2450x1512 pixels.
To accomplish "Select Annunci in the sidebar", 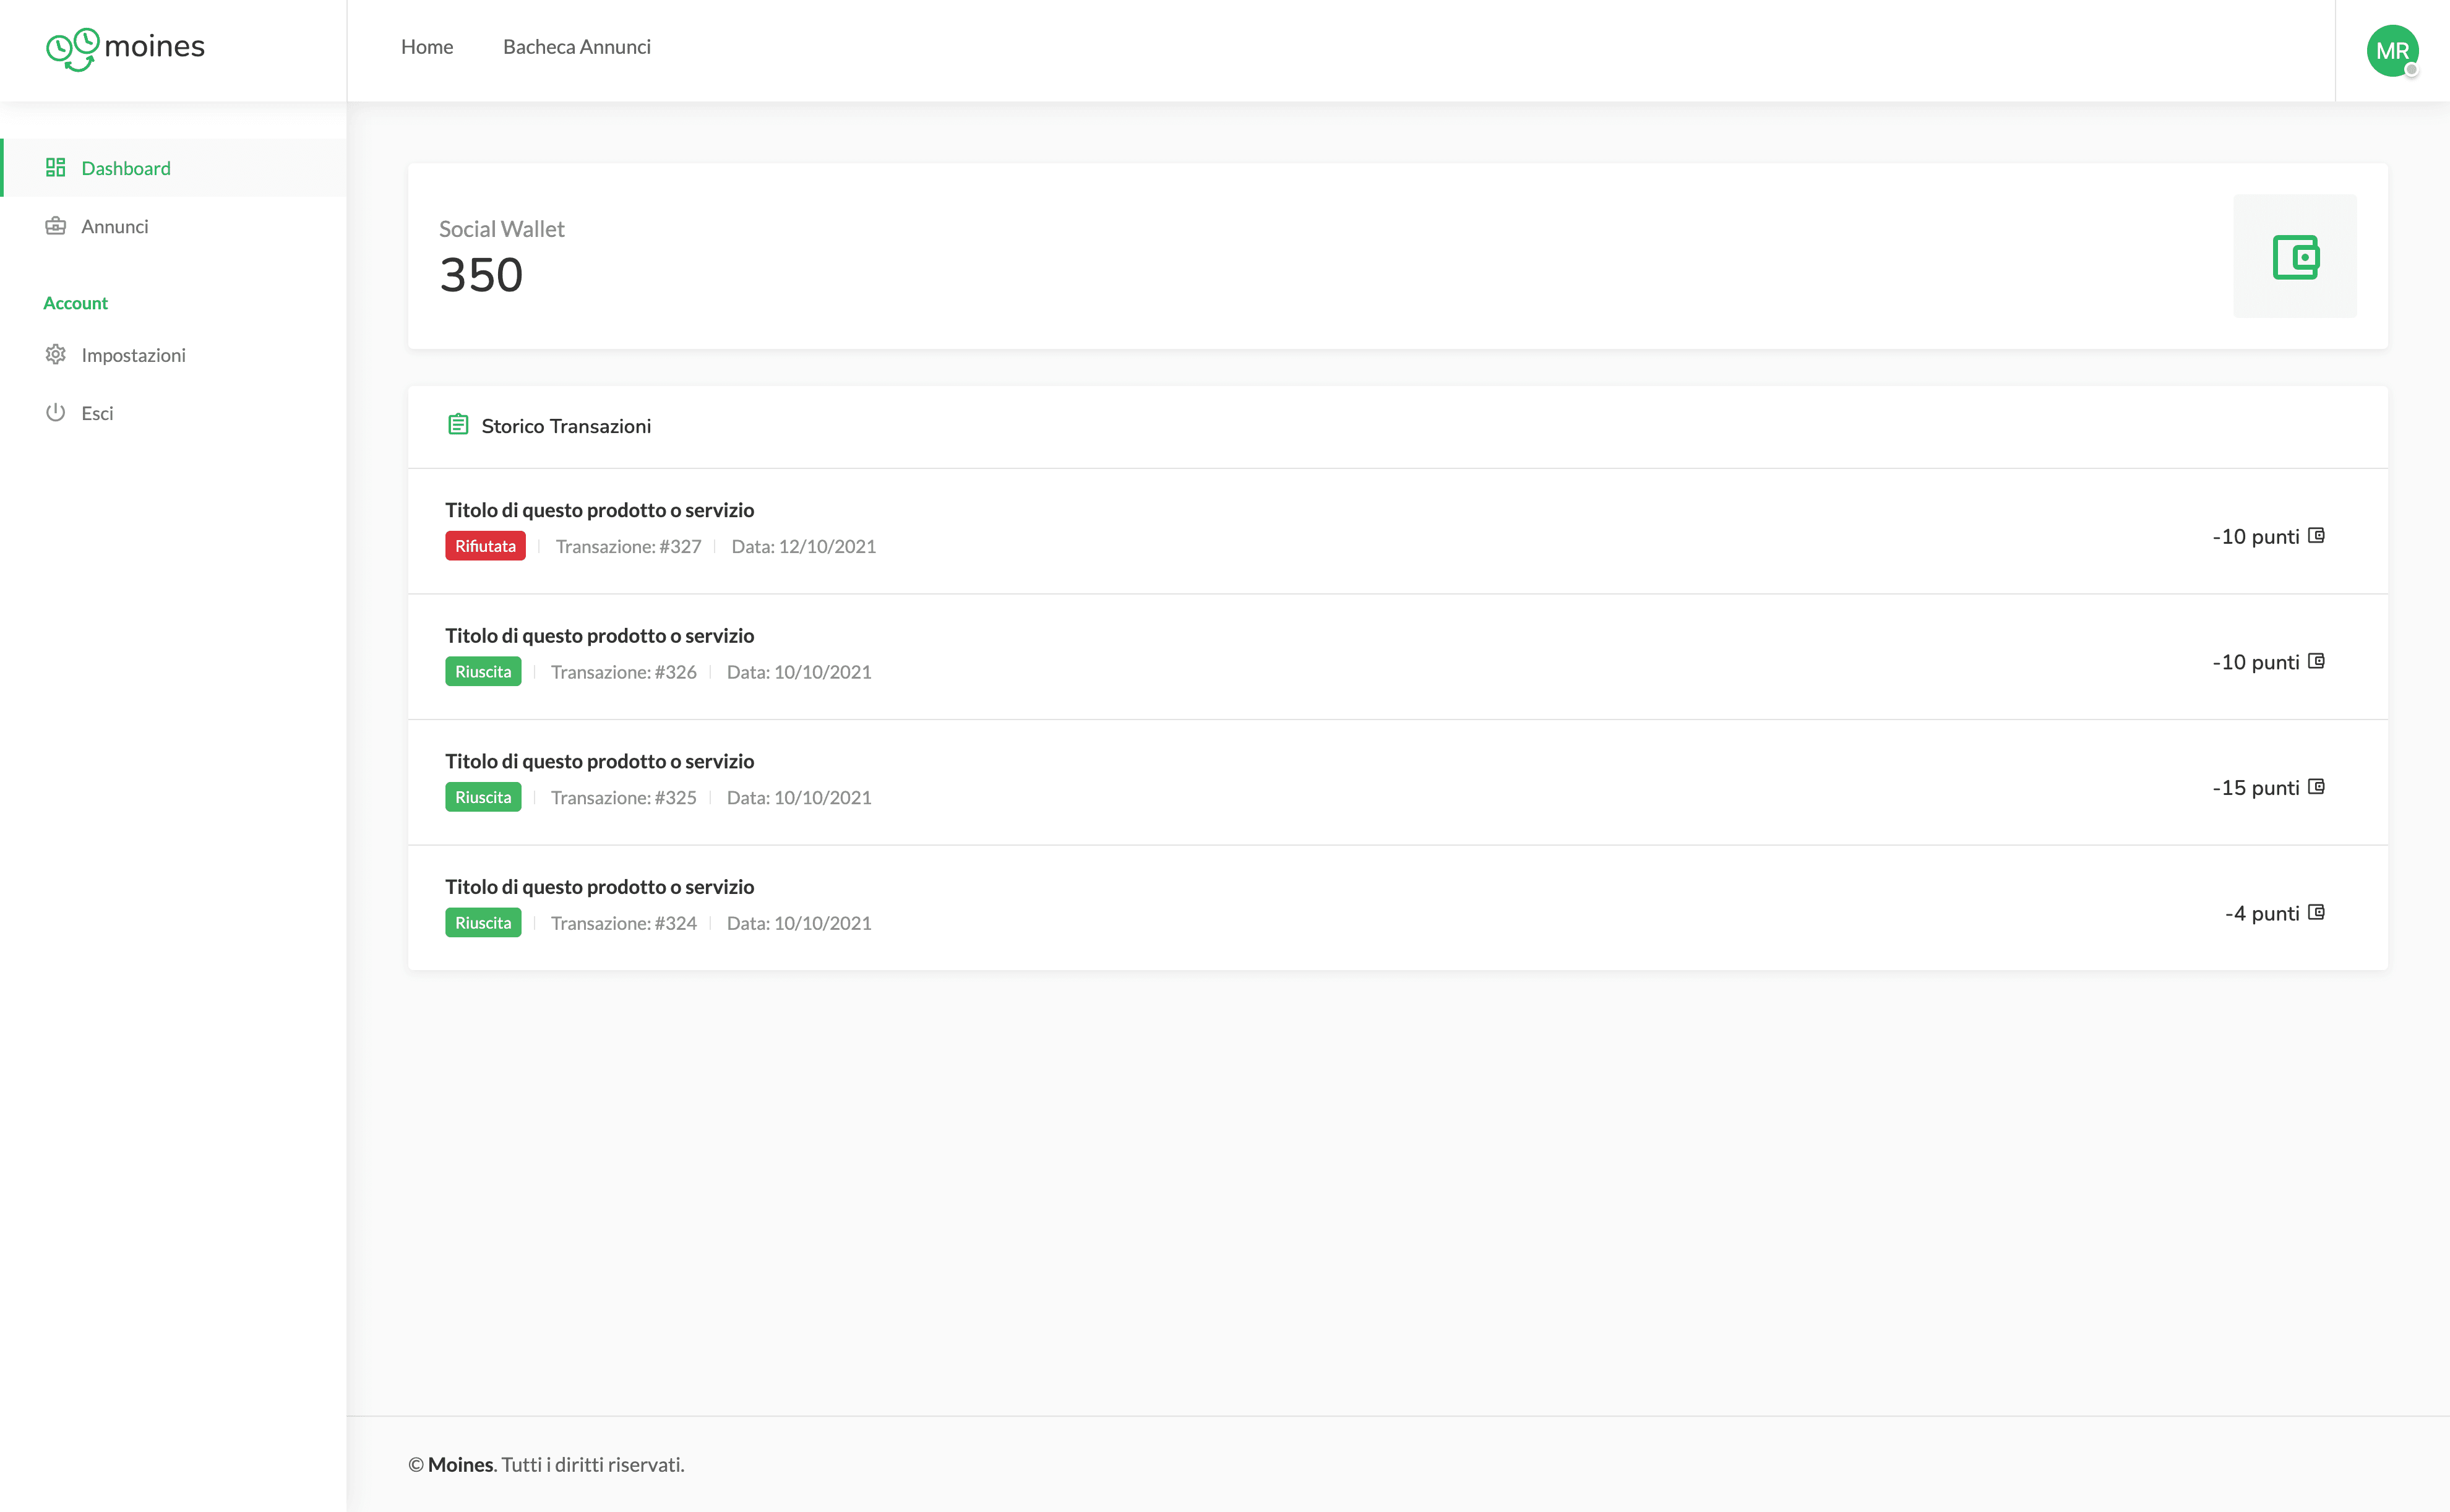I will click(x=115, y=227).
